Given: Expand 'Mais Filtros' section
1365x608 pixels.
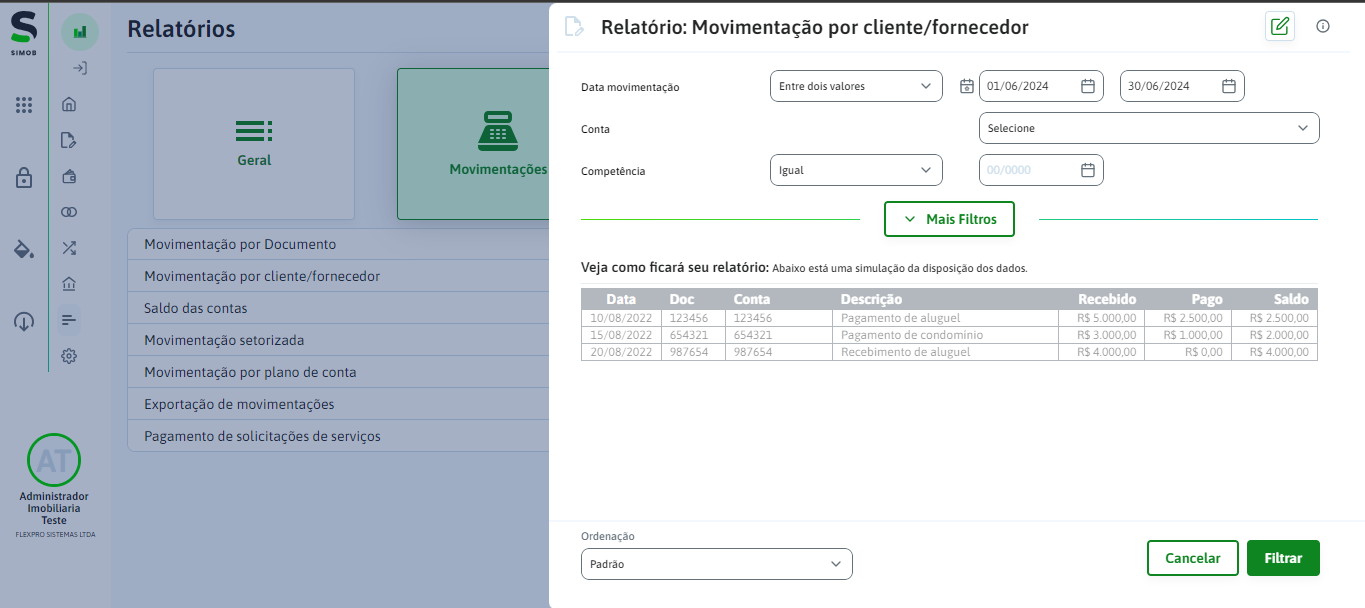Looking at the screenshot, I should 949,219.
